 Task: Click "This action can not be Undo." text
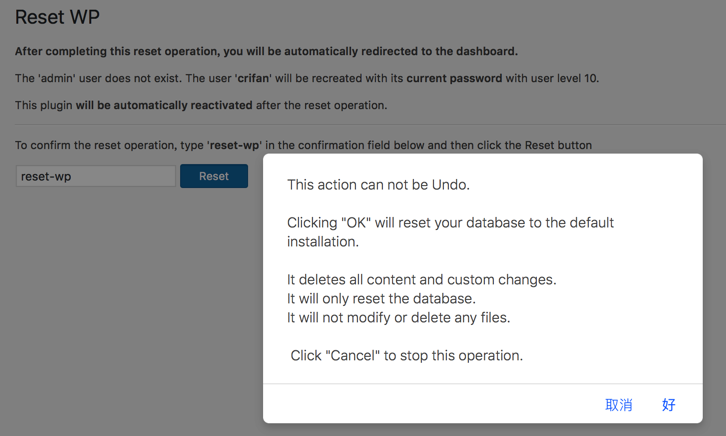(x=378, y=185)
